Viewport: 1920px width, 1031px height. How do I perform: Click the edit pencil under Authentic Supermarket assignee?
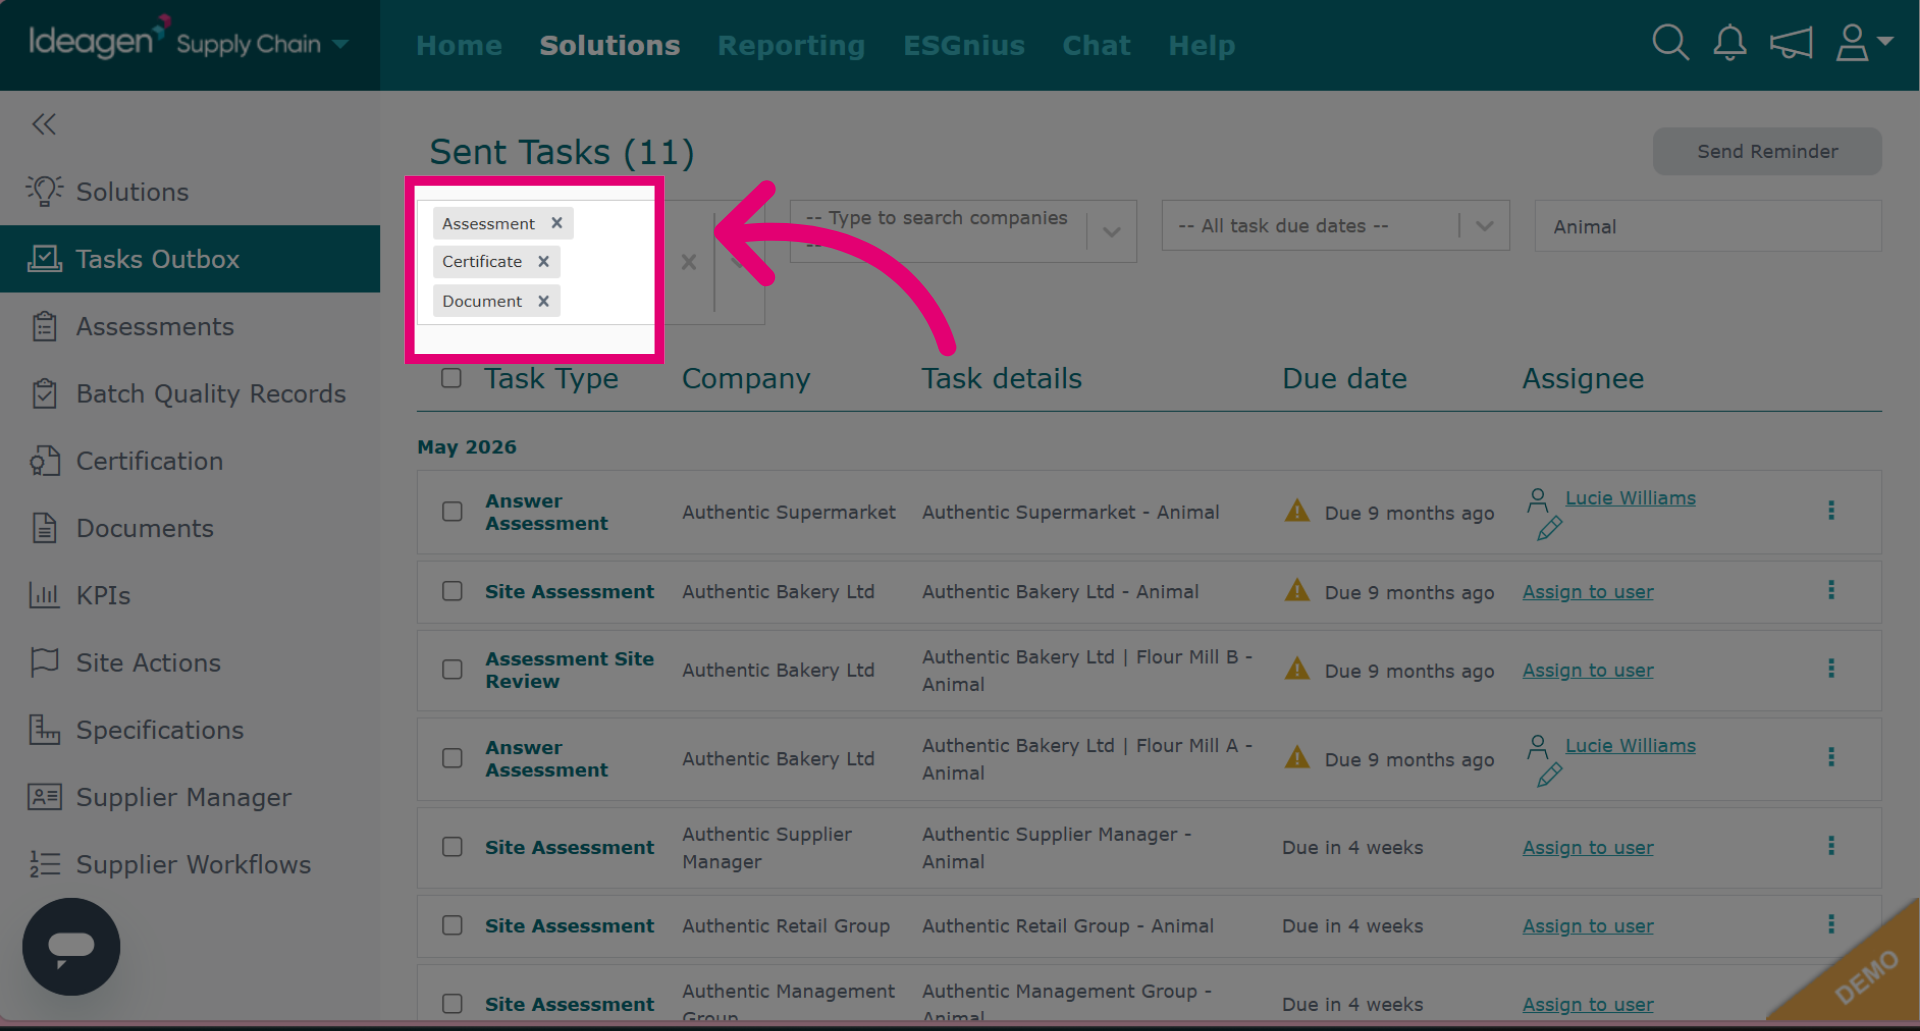(1550, 528)
